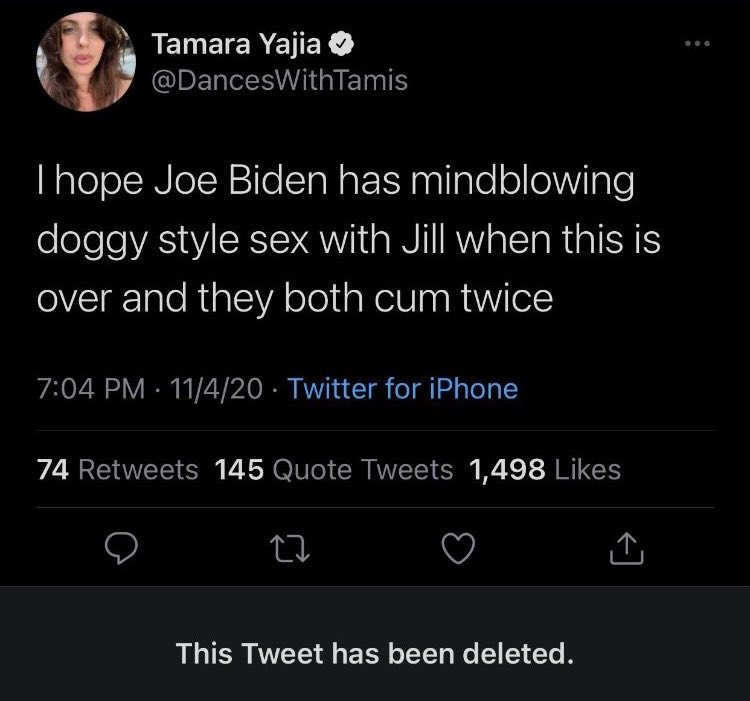This screenshot has width=750, height=701.
Task: Click the number 74 in retweet stats
Action: pyautogui.click(x=53, y=469)
